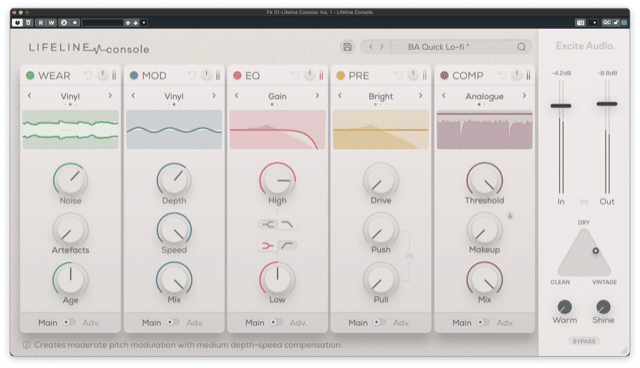Viewport: 640px width, 368px height.
Task: Click the level meter icon in the COMP header
Action: 529,75
